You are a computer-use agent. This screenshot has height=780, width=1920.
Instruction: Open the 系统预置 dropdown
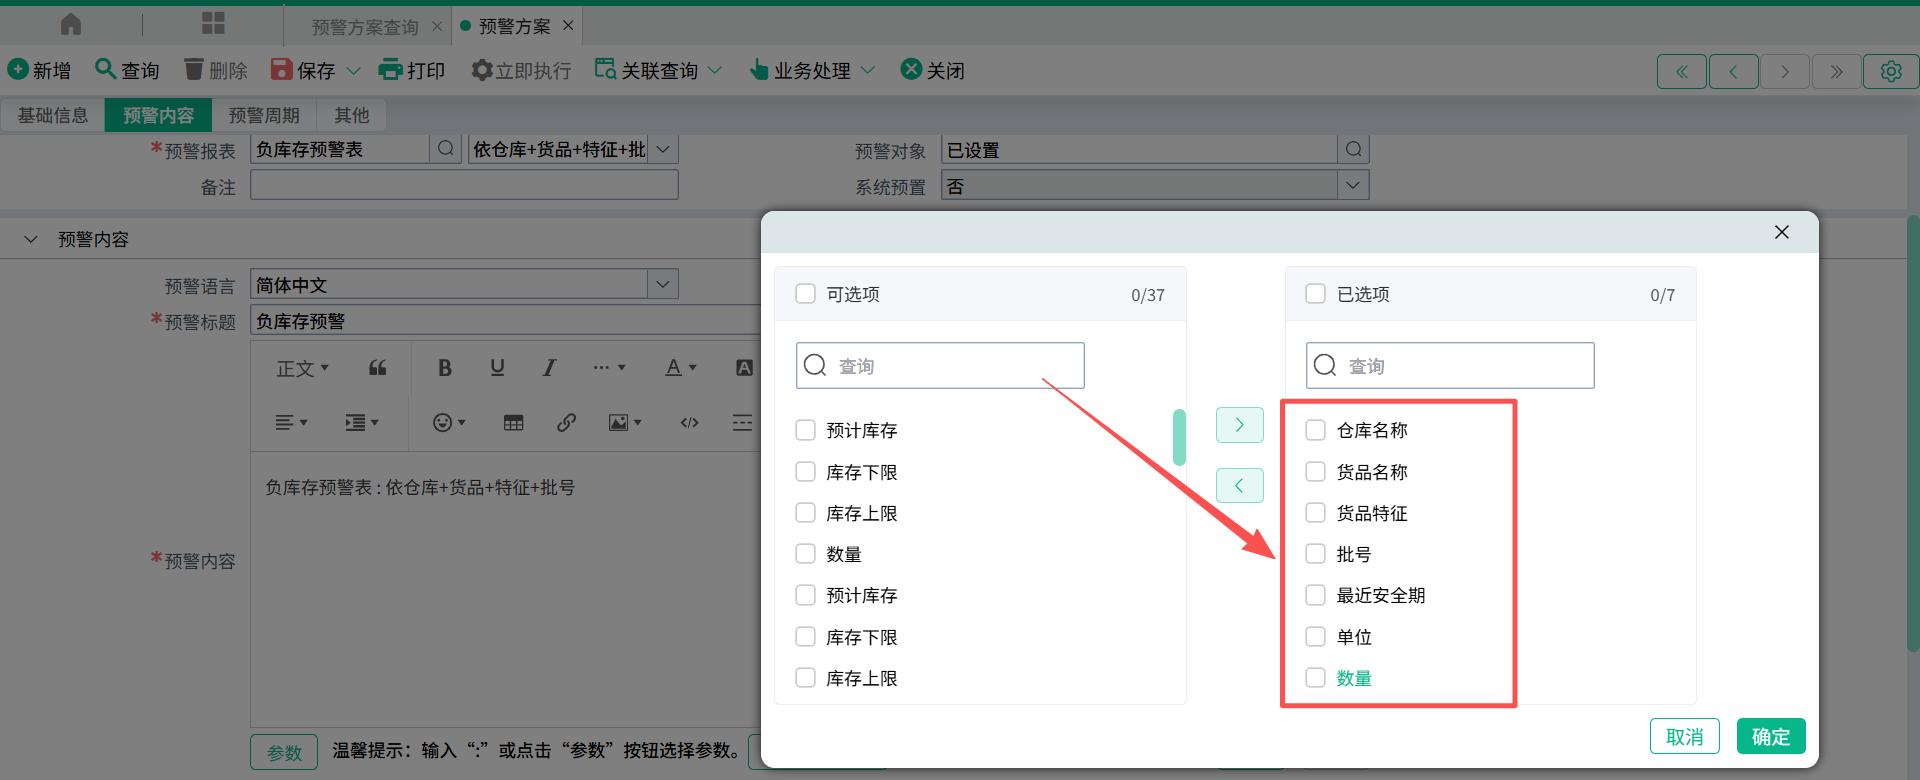[1353, 186]
